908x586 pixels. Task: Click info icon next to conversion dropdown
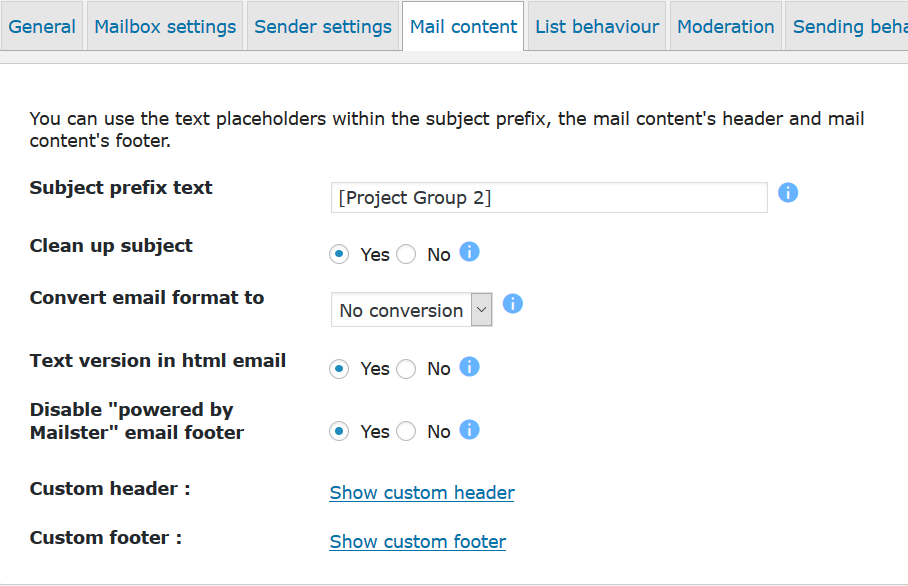coord(513,304)
